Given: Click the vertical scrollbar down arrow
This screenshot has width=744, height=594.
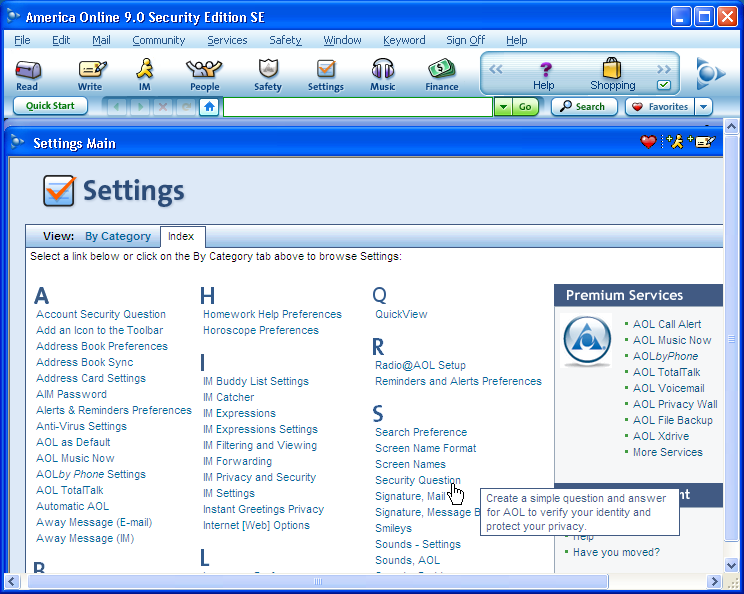Looking at the screenshot, I should (x=731, y=565).
